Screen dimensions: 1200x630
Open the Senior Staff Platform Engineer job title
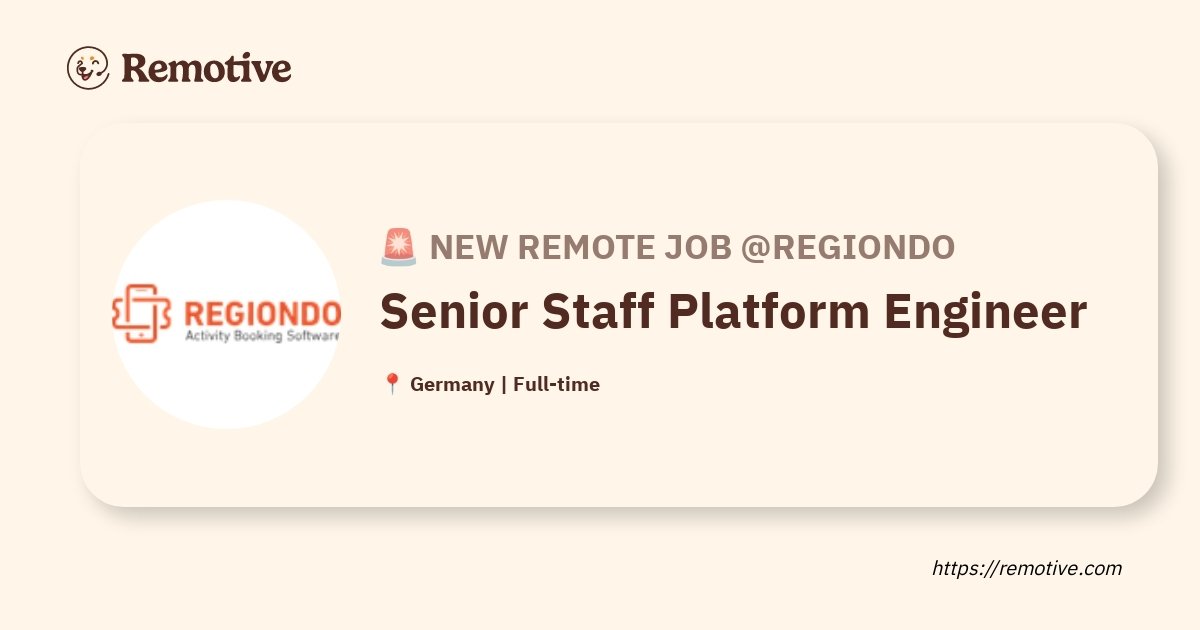(733, 313)
